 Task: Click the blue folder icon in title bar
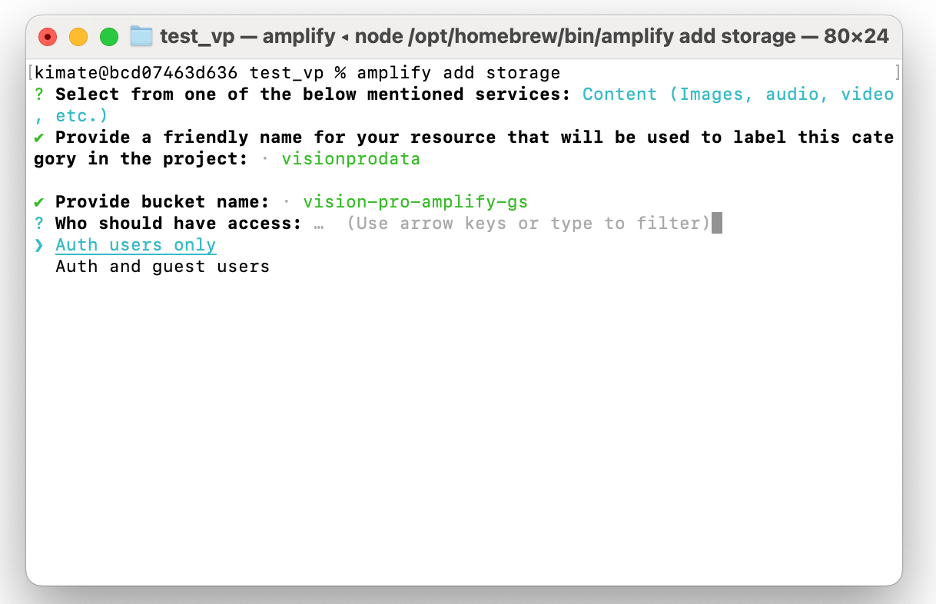click(x=140, y=35)
